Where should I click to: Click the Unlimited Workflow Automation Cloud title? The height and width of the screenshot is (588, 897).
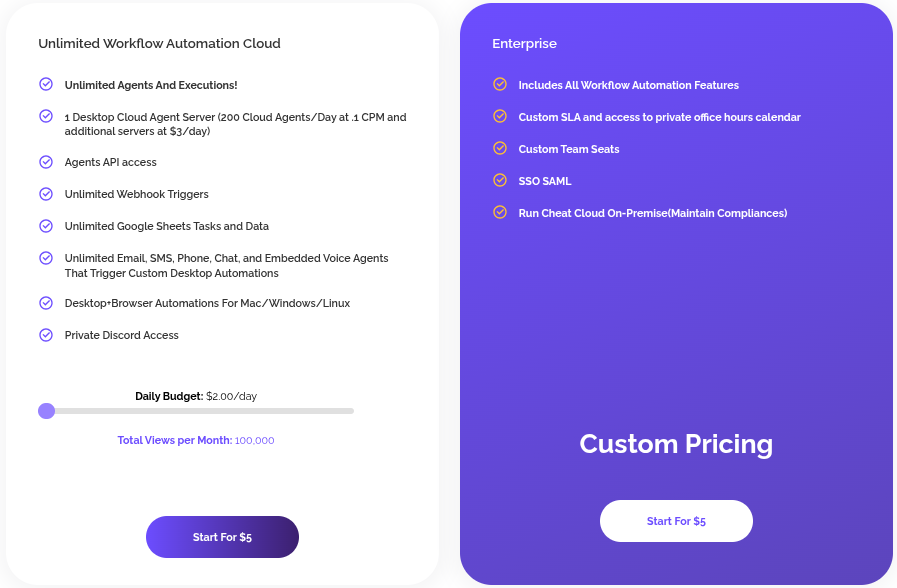(159, 43)
